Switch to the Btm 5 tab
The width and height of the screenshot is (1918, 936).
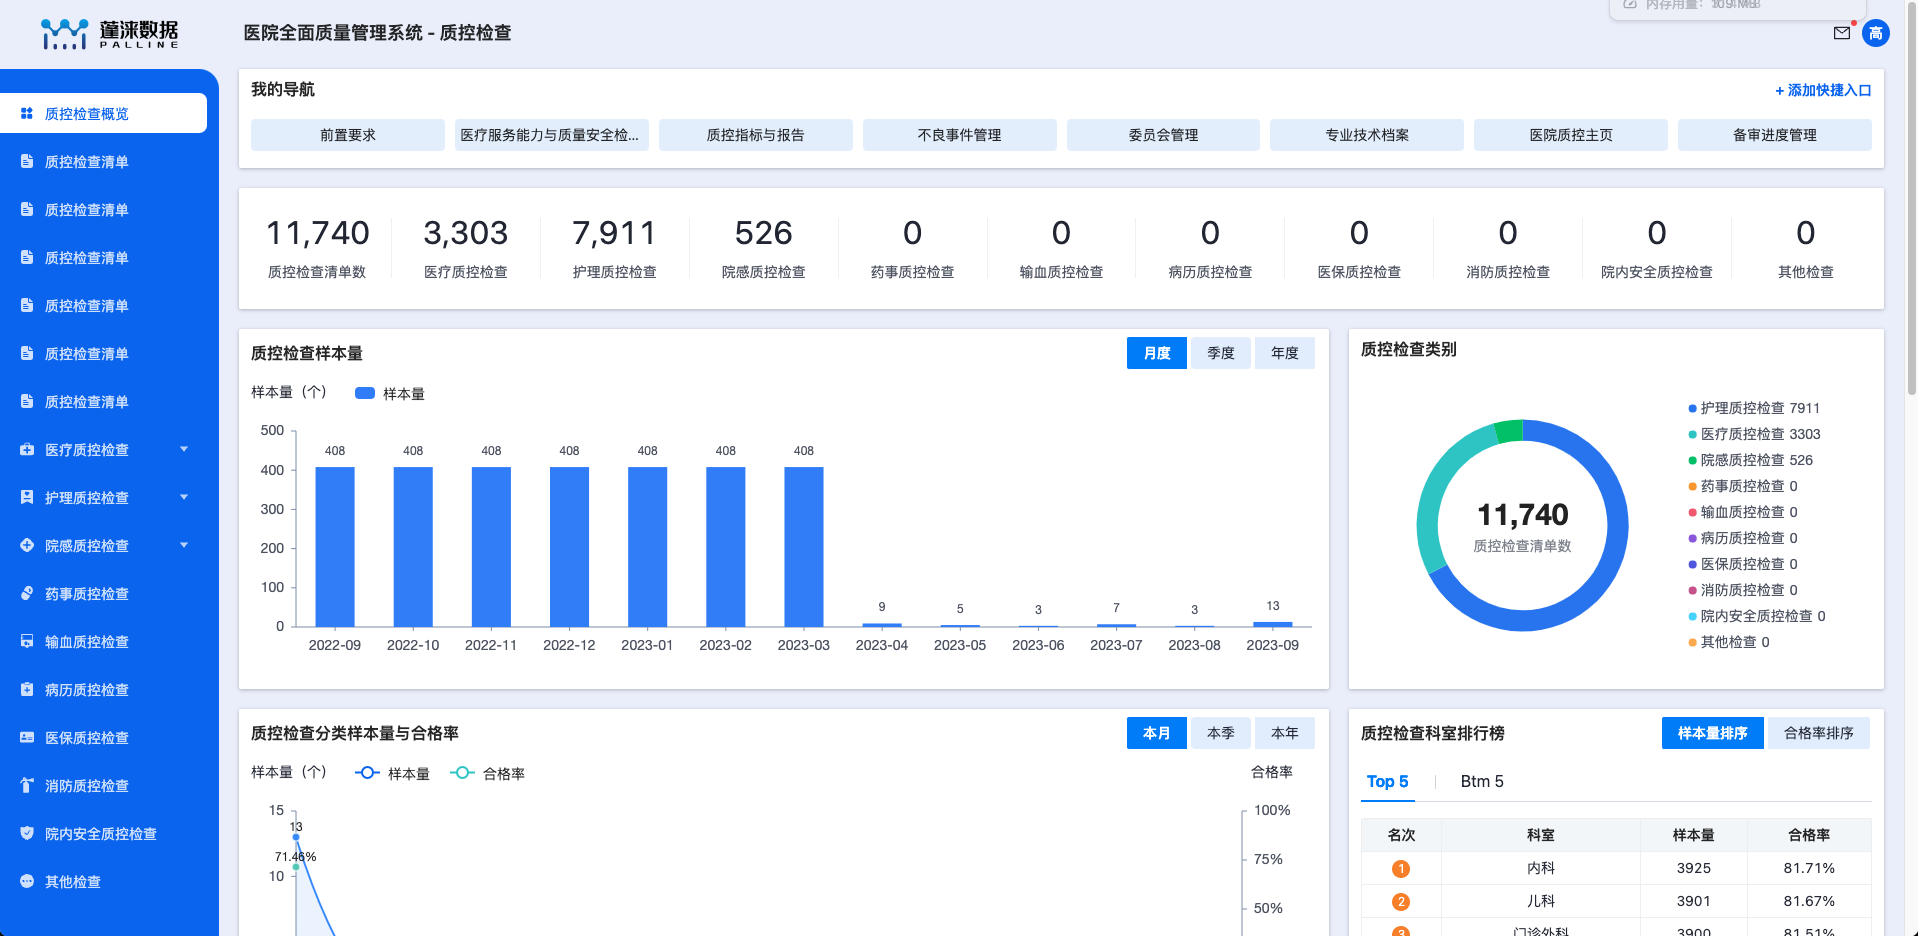pyautogui.click(x=1482, y=781)
